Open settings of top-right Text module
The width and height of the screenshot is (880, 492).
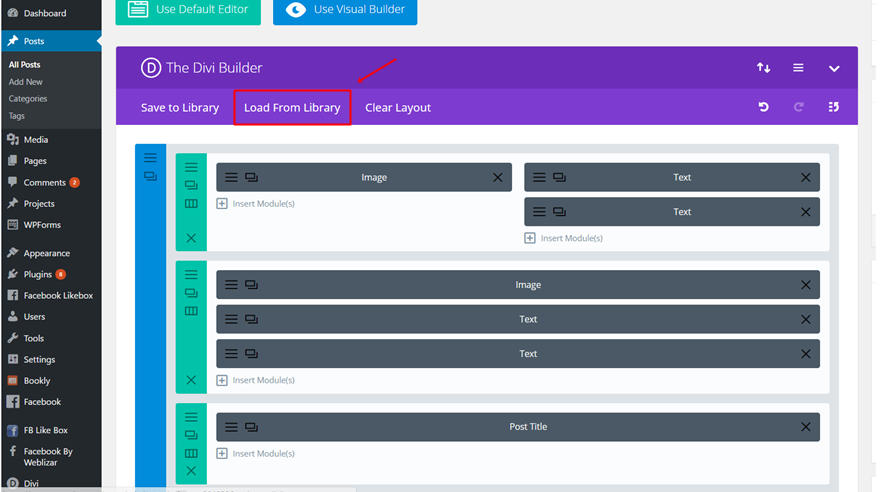[x=539, y=177]
